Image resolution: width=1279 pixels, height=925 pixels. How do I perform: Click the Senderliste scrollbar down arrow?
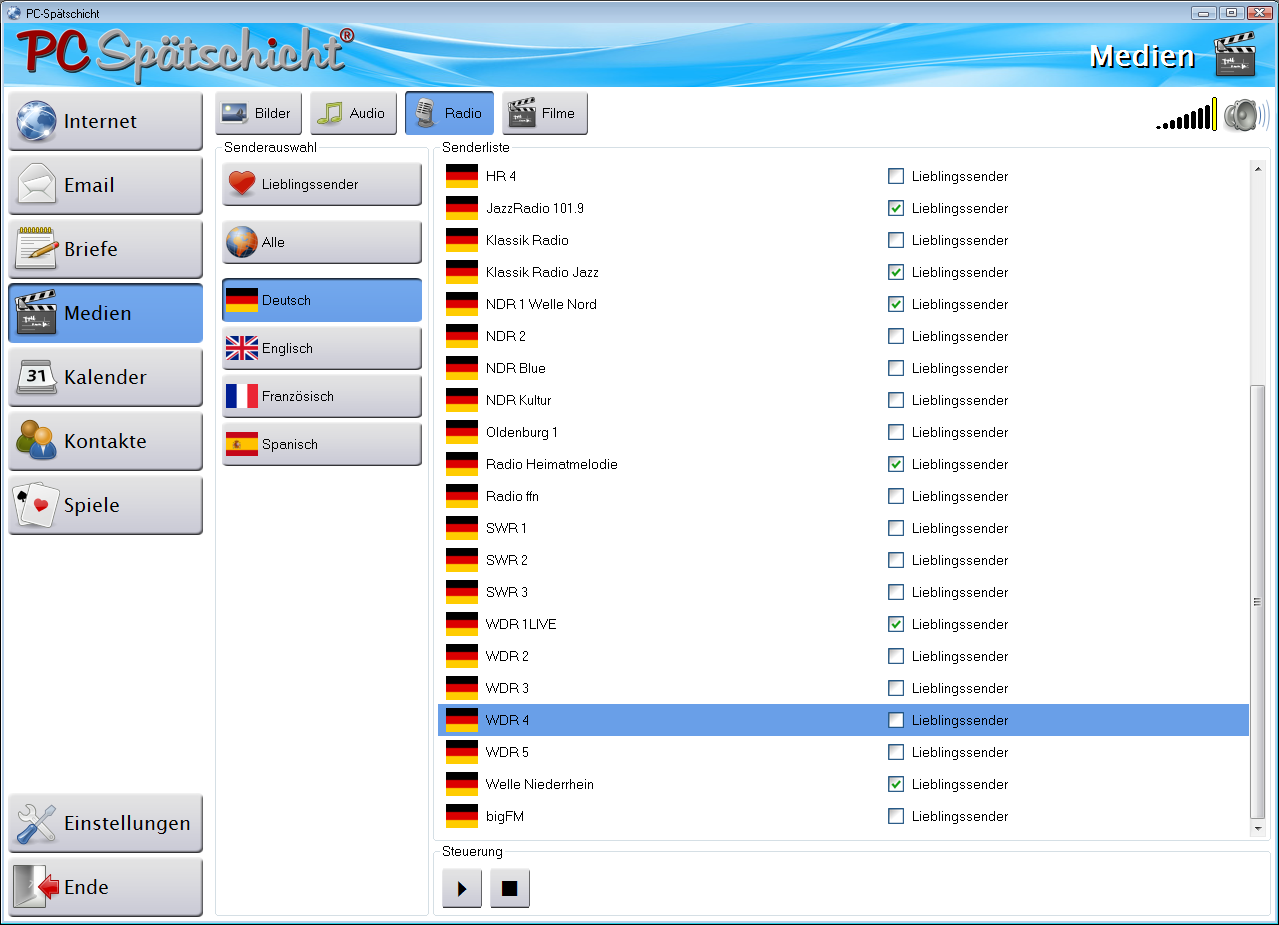(x=1258, y=828)
